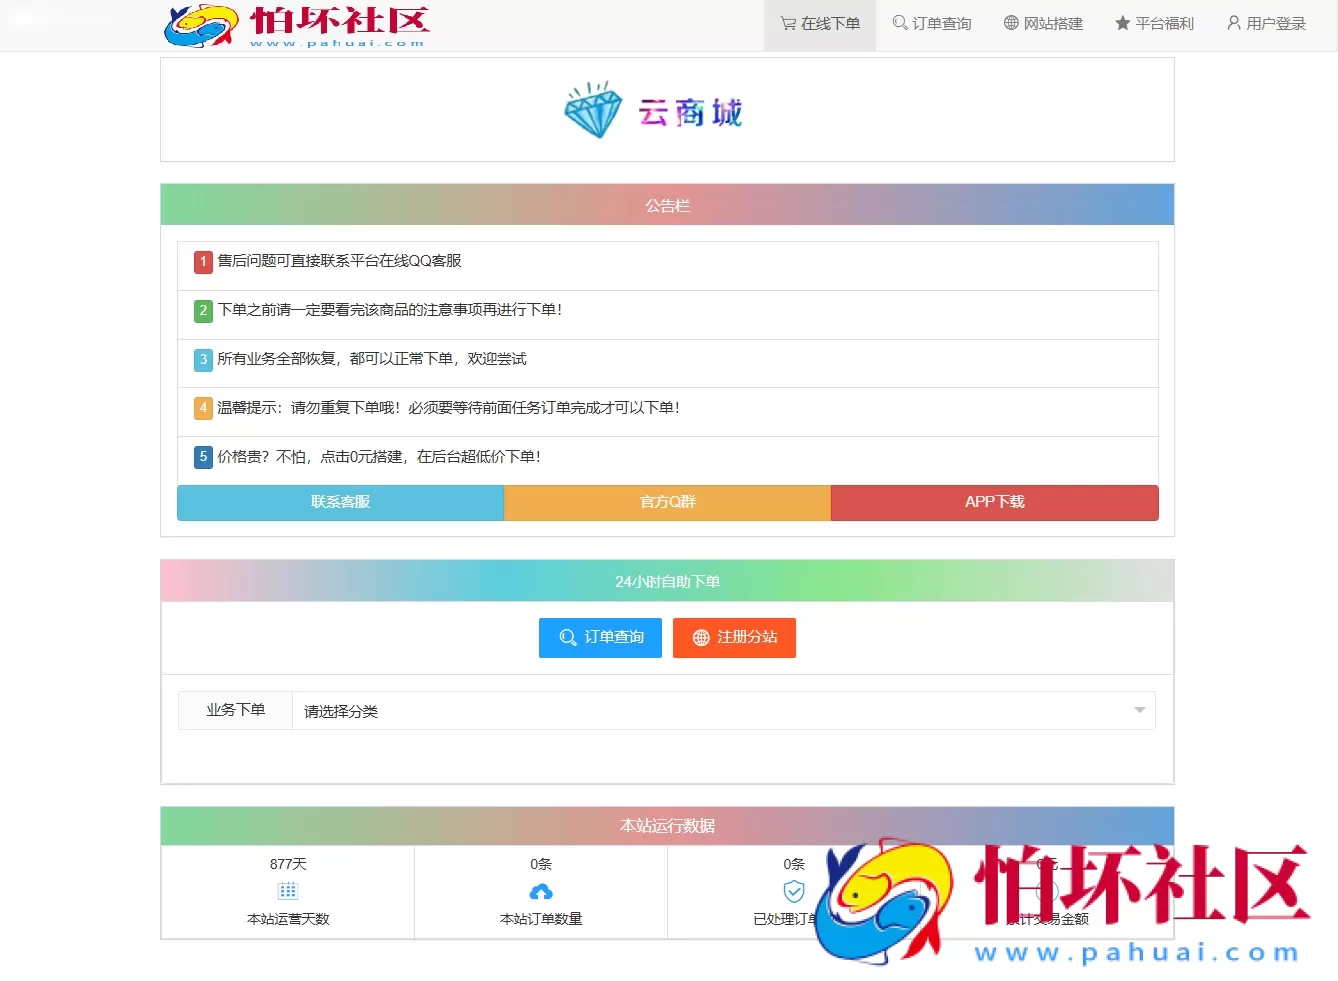This screenshot has width=1338, height=981.
Task: Click the building icon above 本站运营天数
Action: pos(288,891)
